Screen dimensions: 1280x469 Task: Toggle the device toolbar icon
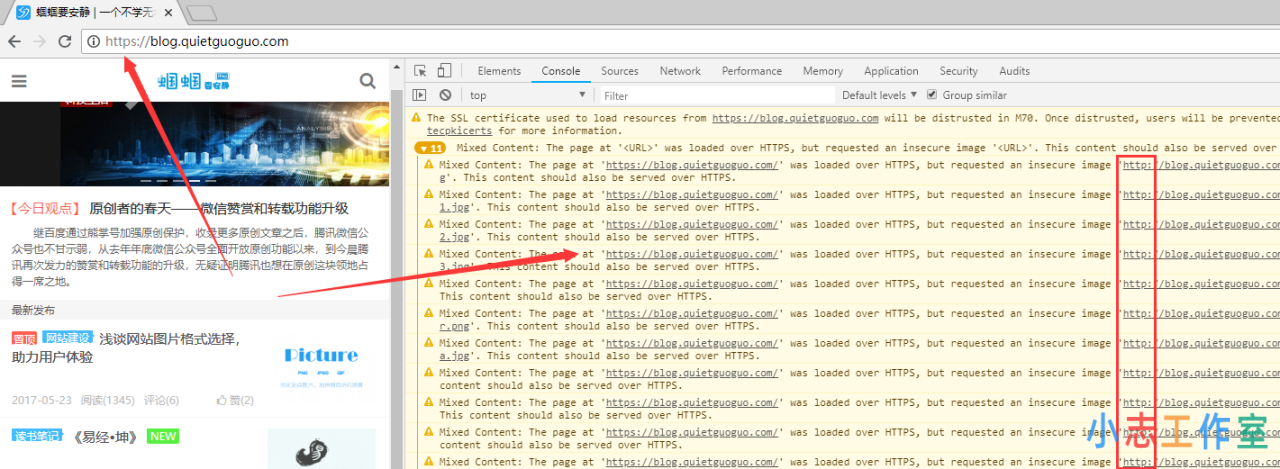[x=444, y=71]
